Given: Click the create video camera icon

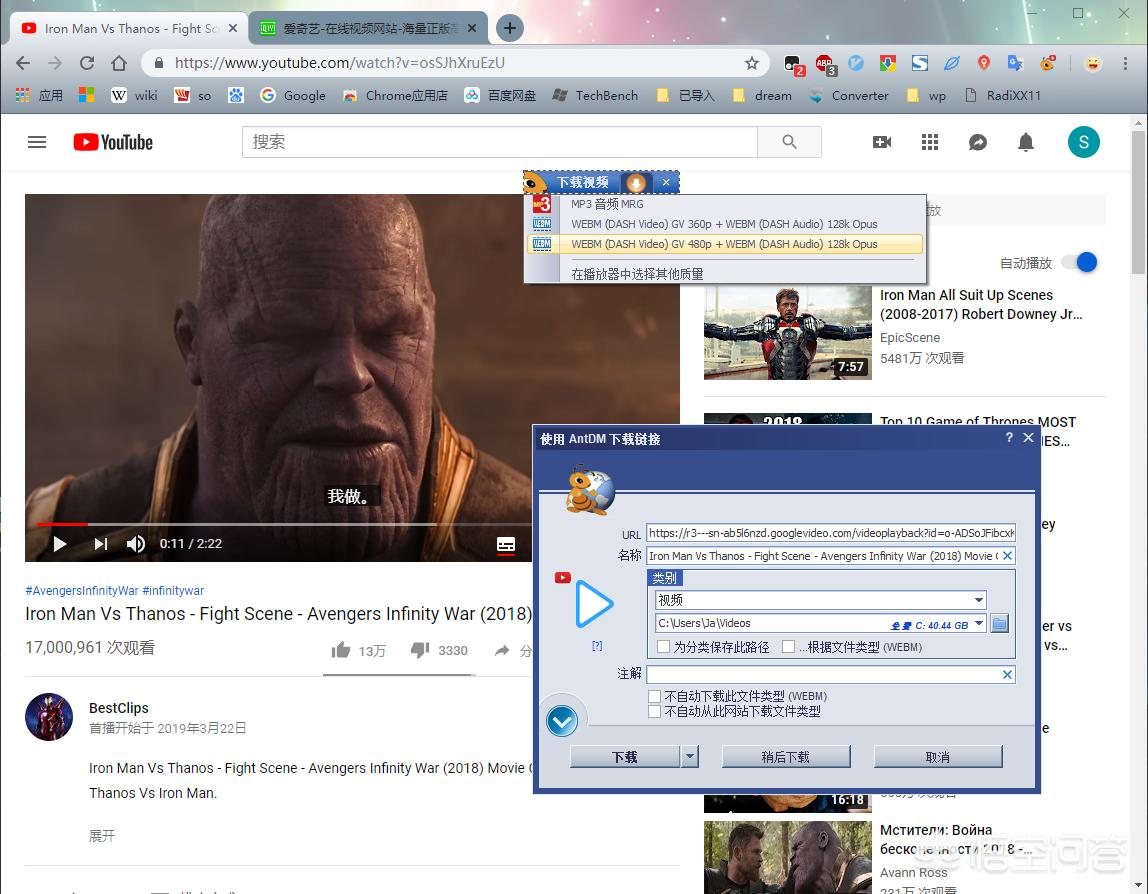Looking at the screenshot, I should coord(882,142).
